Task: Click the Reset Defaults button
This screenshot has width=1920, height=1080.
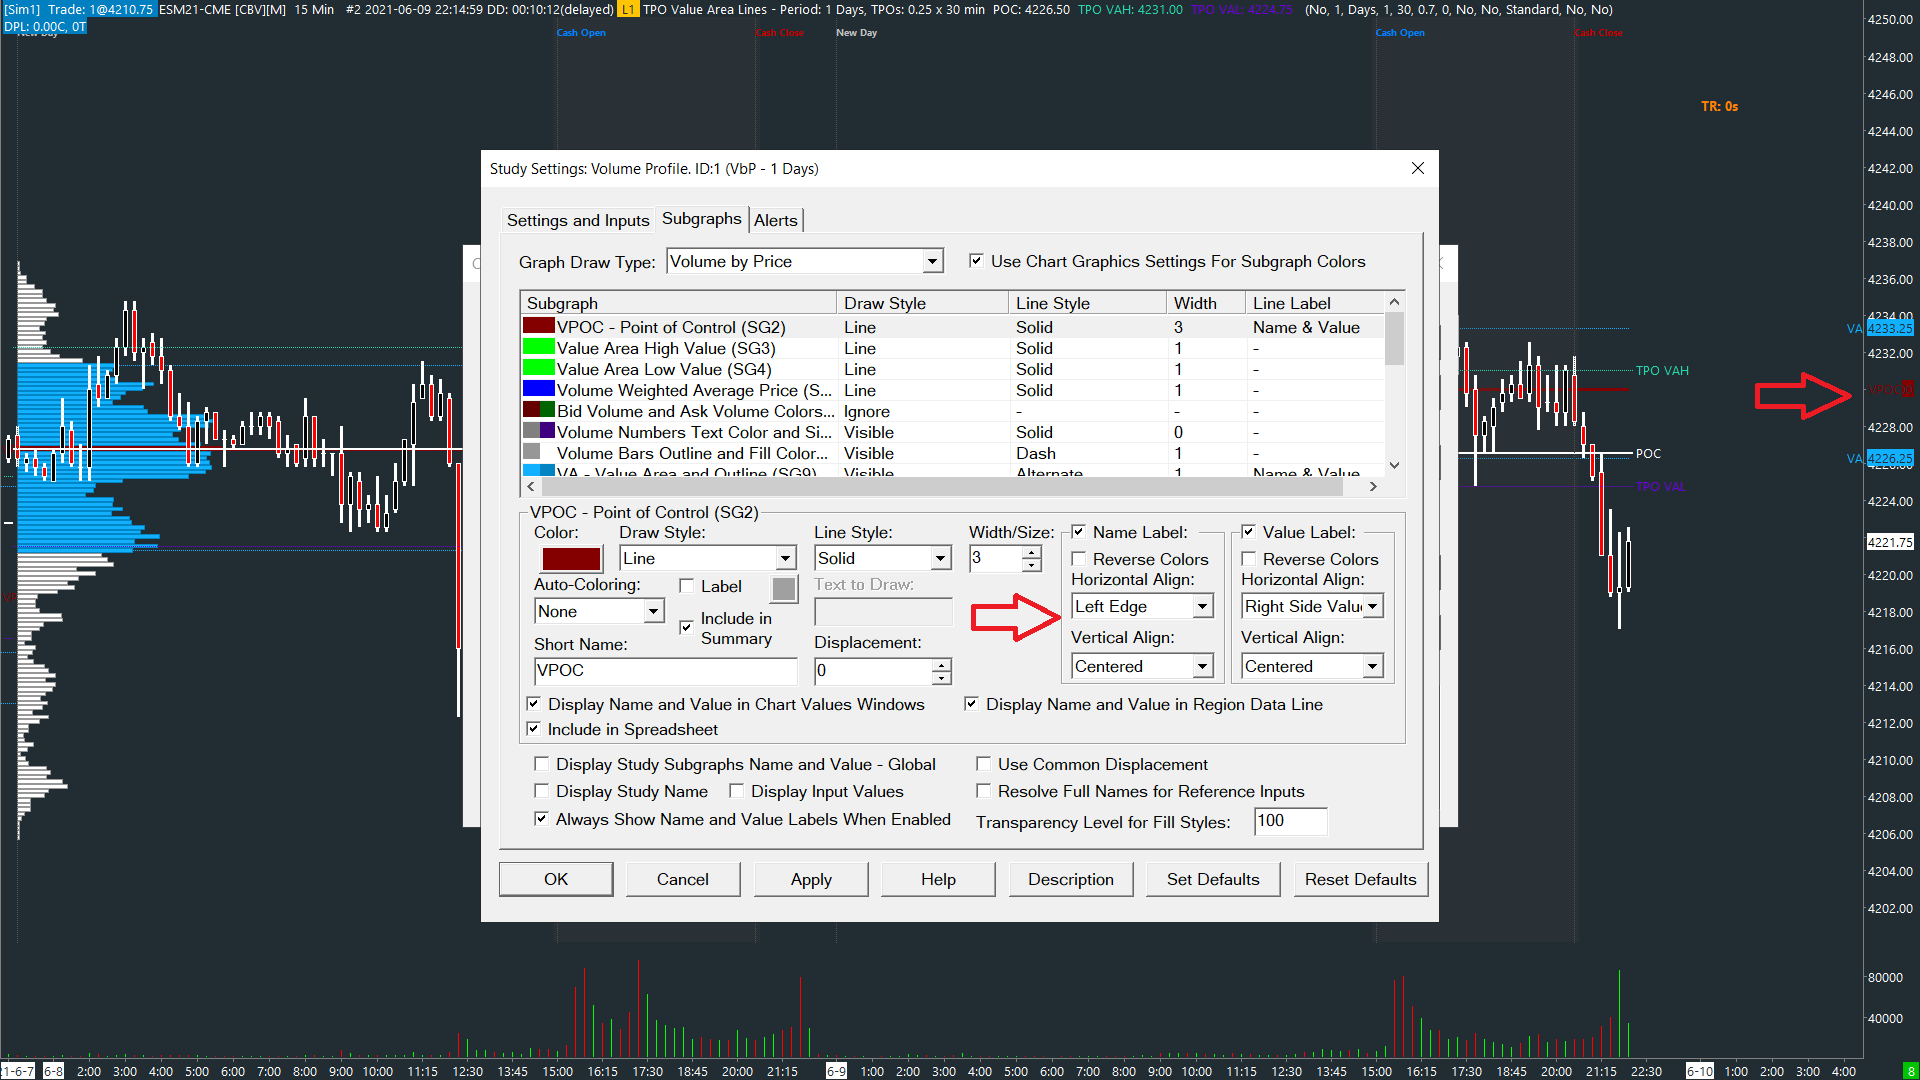Action: tap(1361, 879)
